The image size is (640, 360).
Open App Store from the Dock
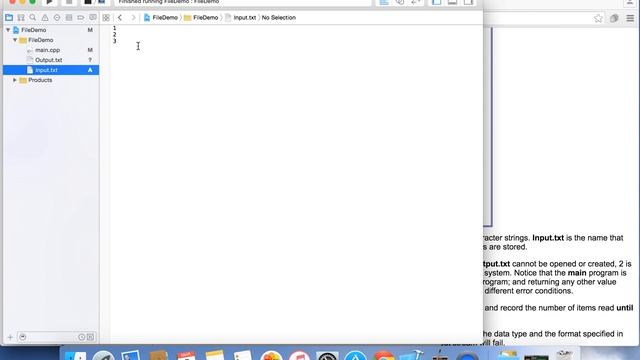tap(355, 355)
